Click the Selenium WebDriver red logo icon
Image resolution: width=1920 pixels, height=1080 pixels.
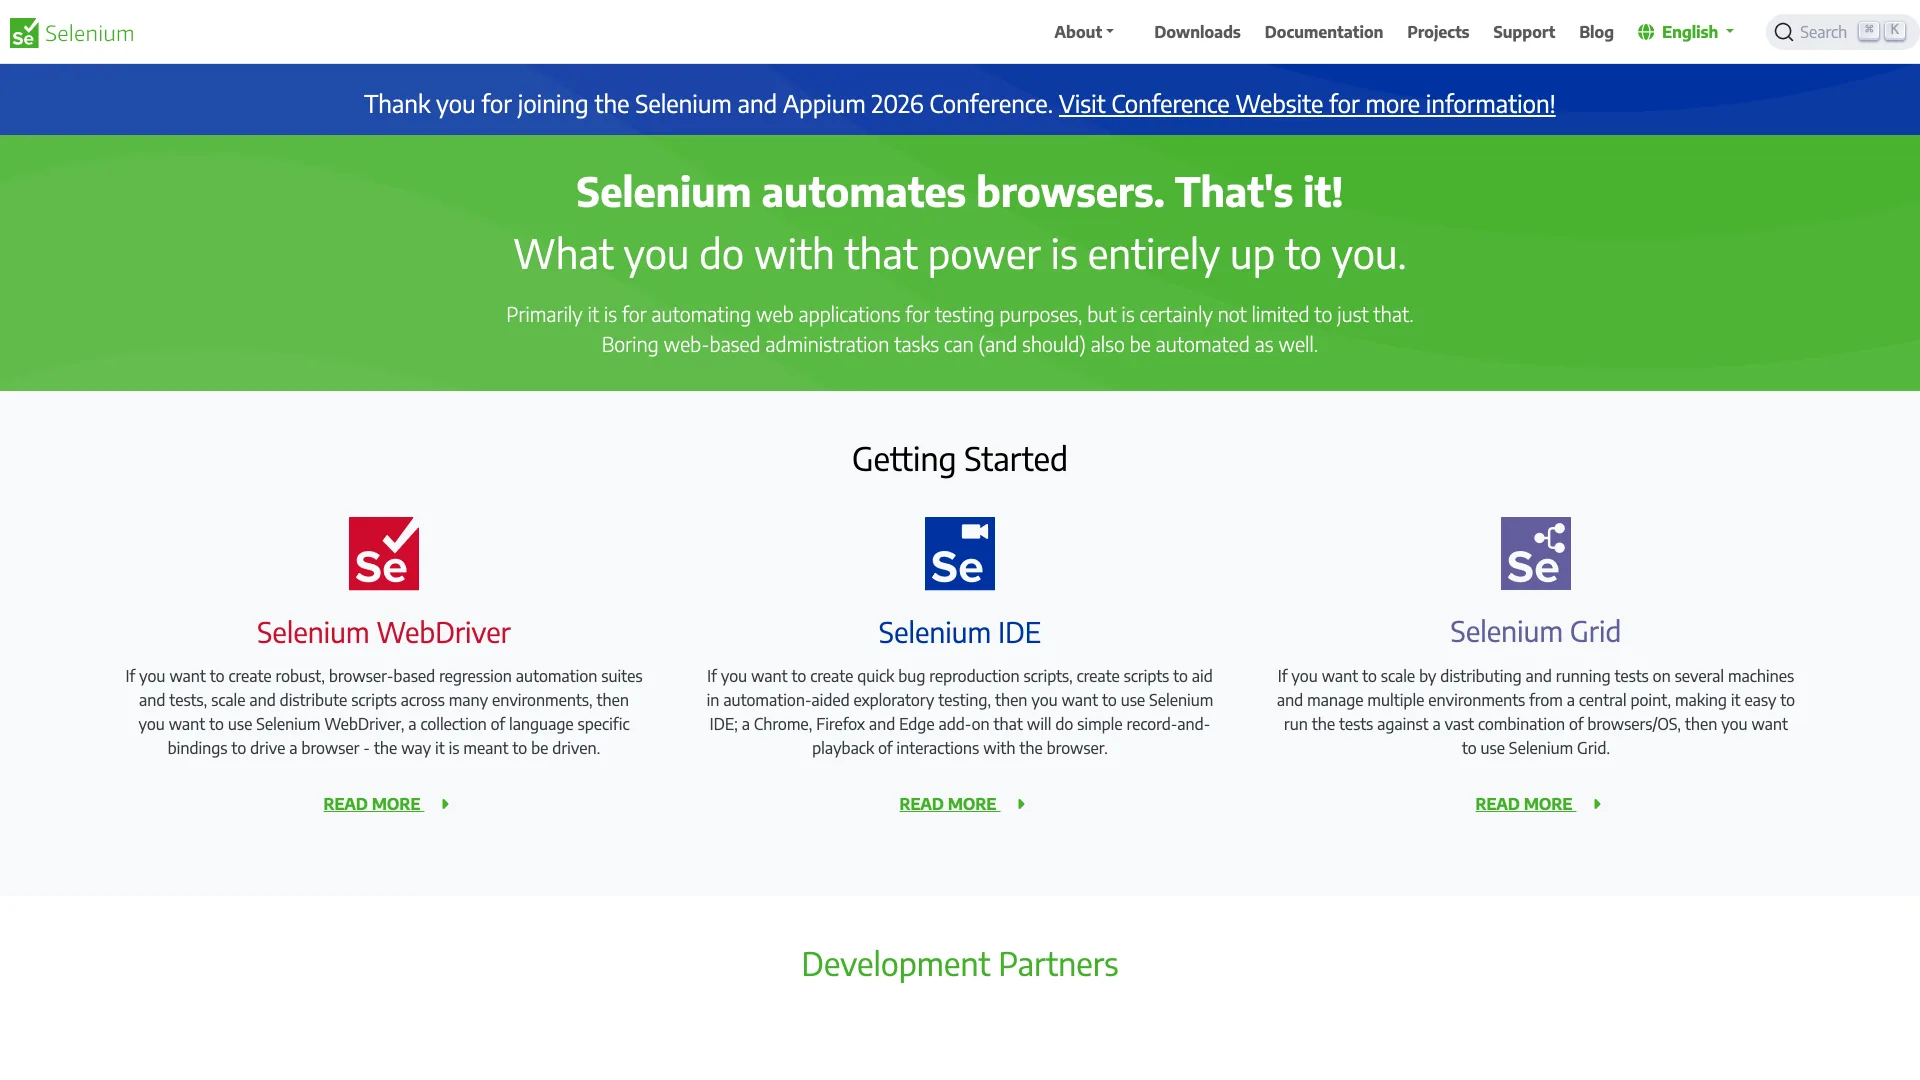(x=384, y=553)
